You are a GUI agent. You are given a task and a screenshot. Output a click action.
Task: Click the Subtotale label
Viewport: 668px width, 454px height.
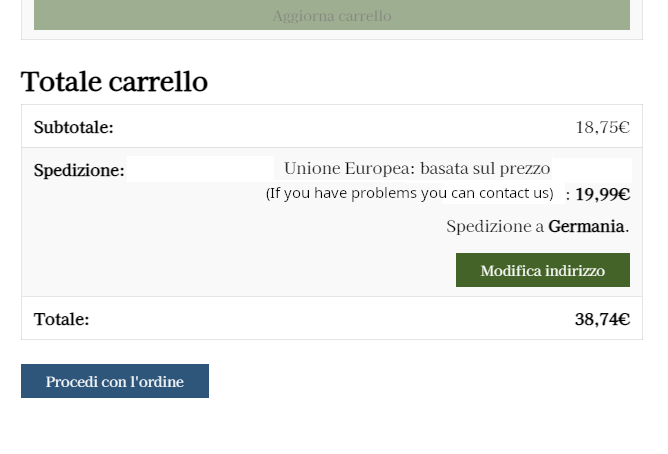(x=74, y=128)
